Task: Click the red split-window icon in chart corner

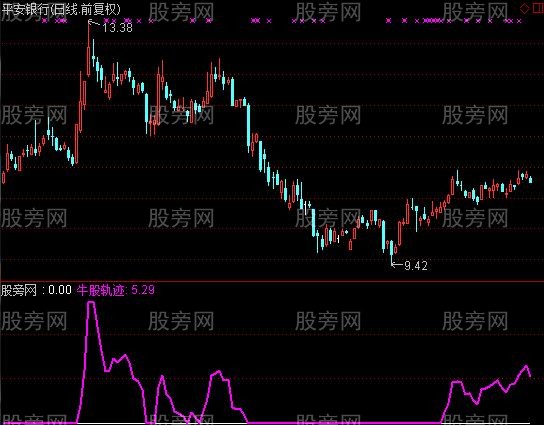Action: pyautogui.click(x=538, y=9)
